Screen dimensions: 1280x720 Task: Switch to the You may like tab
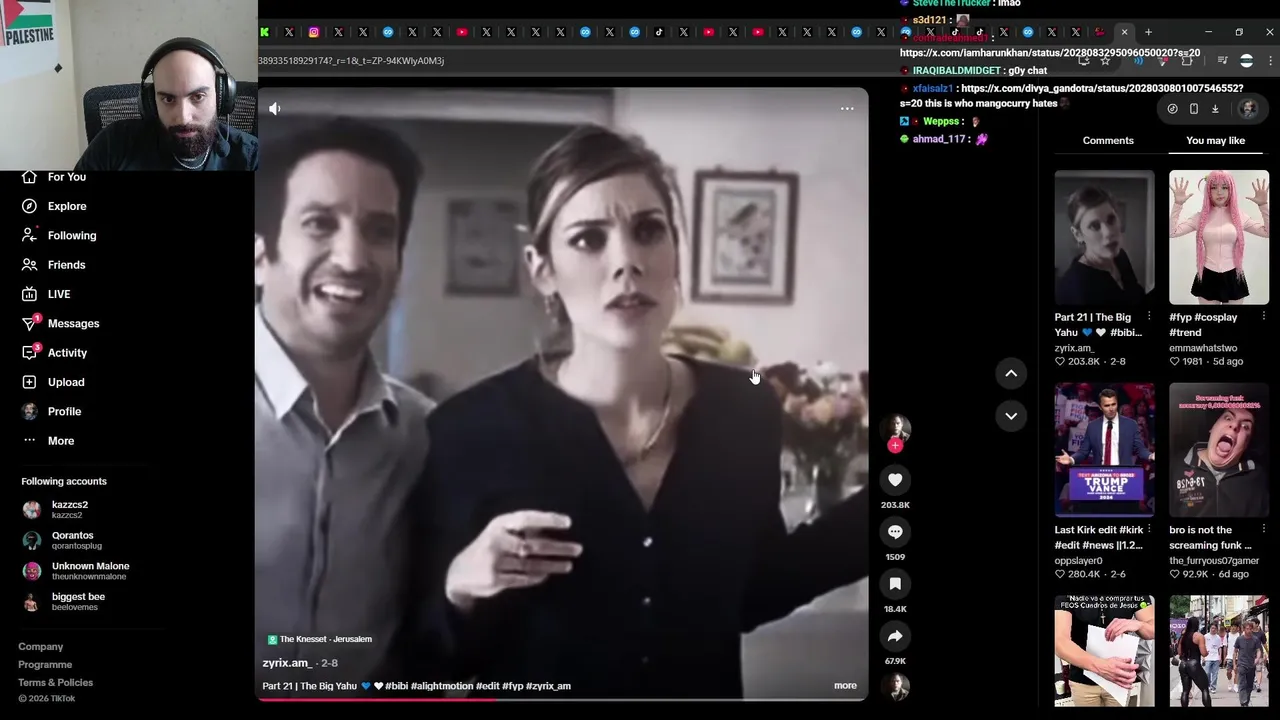pos(1215,141)
